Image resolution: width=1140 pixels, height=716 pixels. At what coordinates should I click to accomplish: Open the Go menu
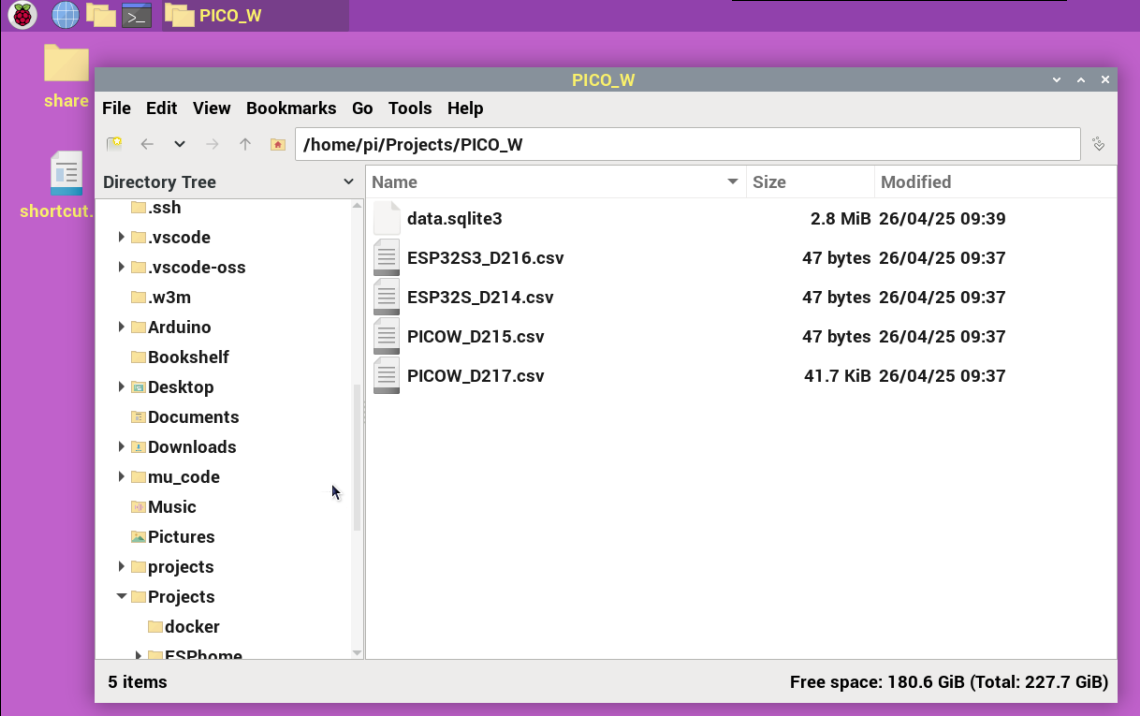pyautogui.click(x=362, y=108)
